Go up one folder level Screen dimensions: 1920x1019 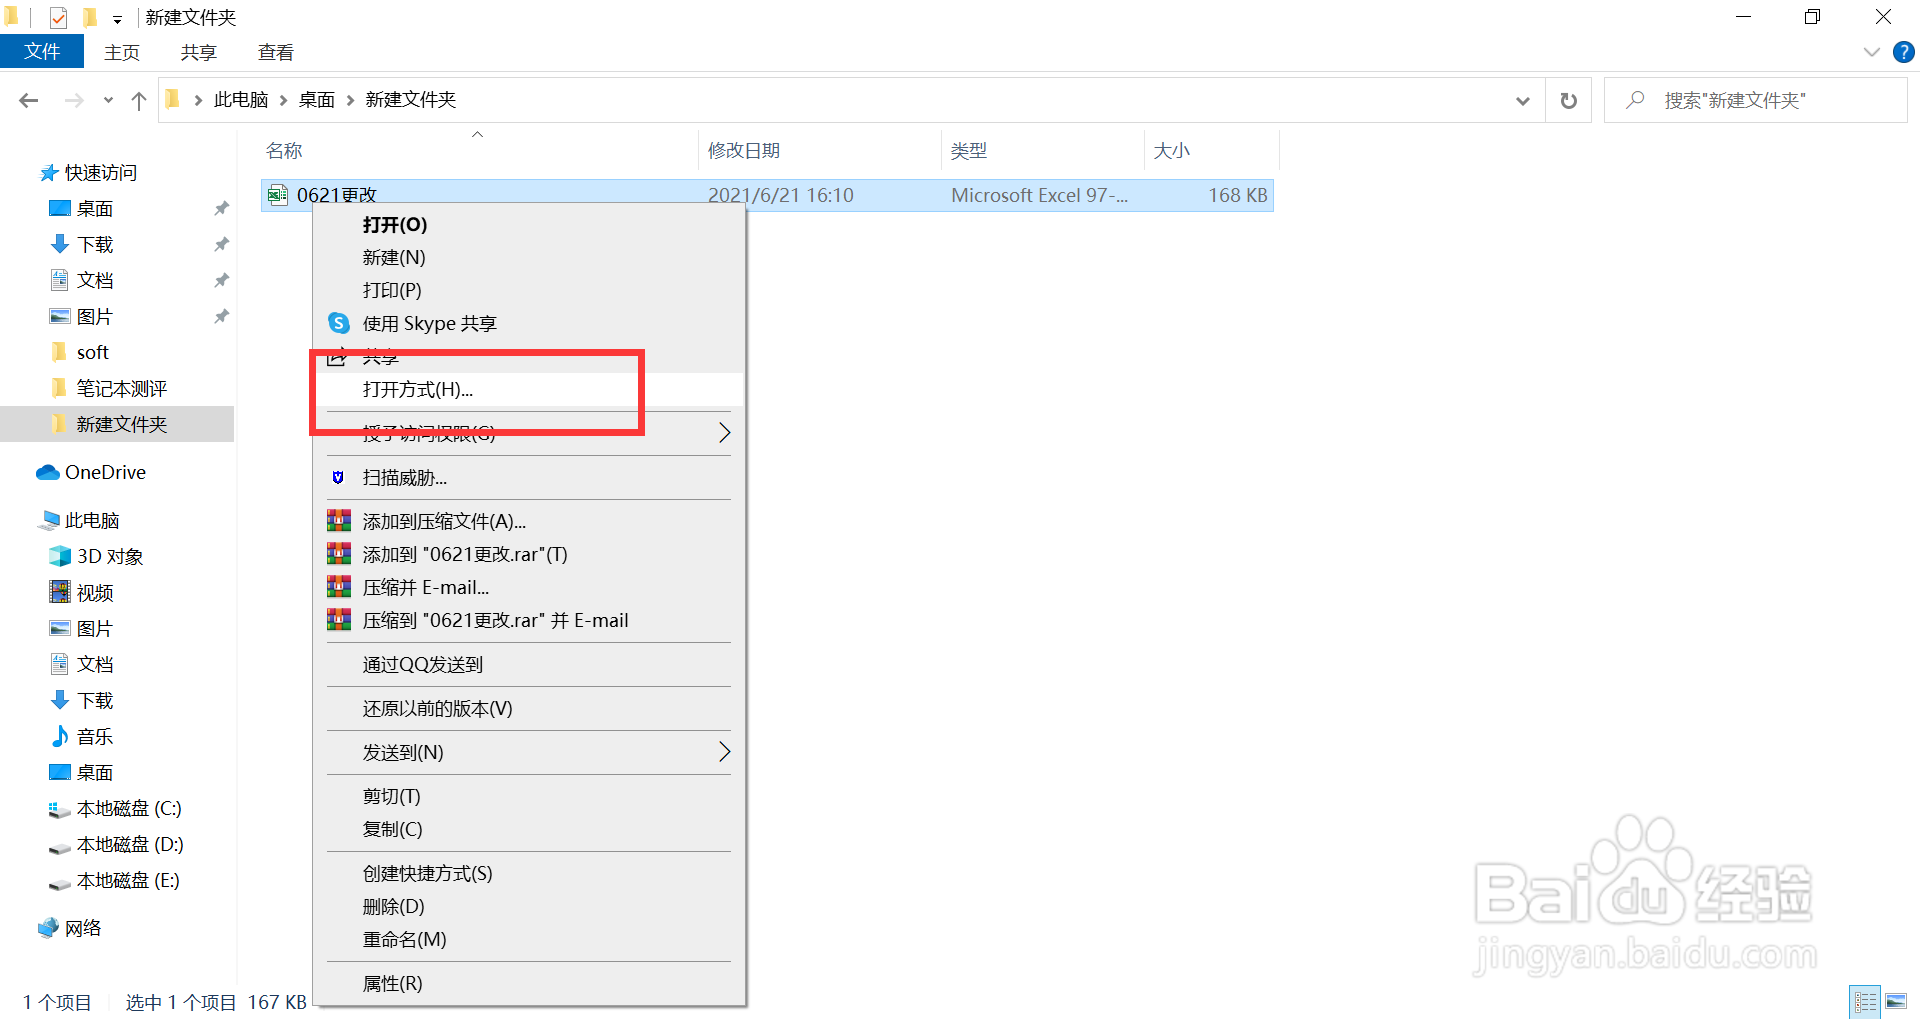(139, 100)
